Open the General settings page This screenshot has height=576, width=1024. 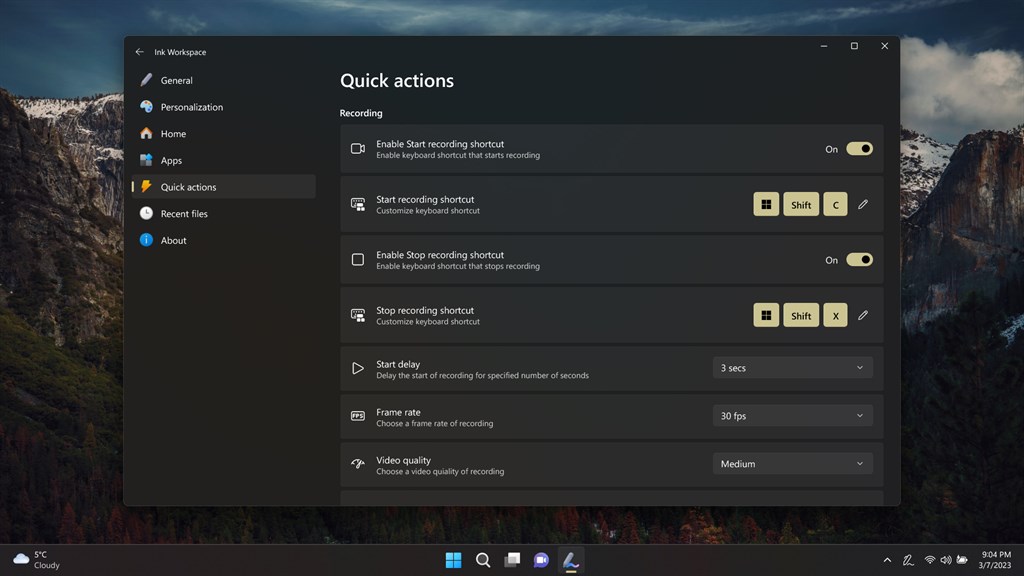click(x=223, y=80)
